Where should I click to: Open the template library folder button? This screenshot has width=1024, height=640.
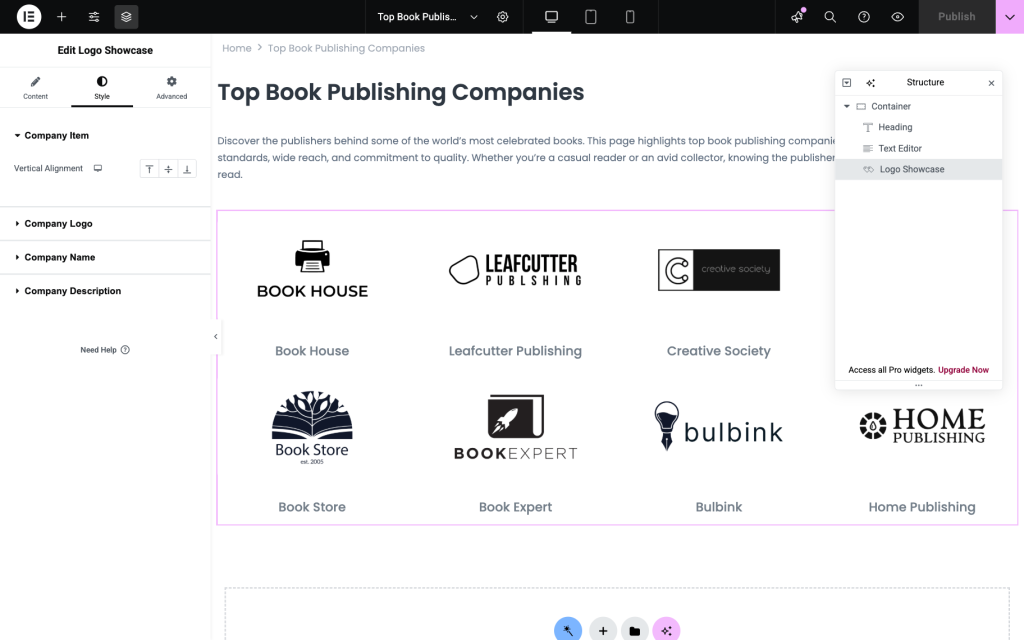coord(635,630)
